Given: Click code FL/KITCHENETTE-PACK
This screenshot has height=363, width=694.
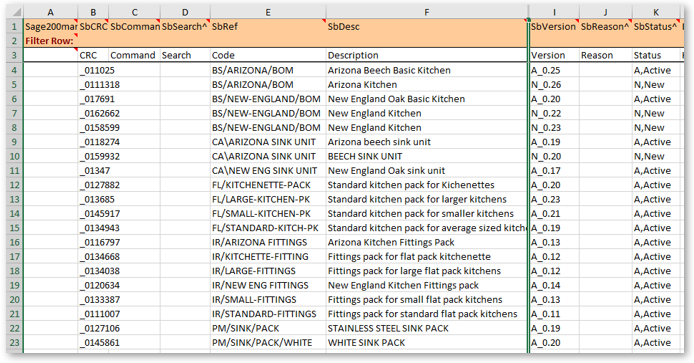Looking at the screenshot, I should 268,185.
